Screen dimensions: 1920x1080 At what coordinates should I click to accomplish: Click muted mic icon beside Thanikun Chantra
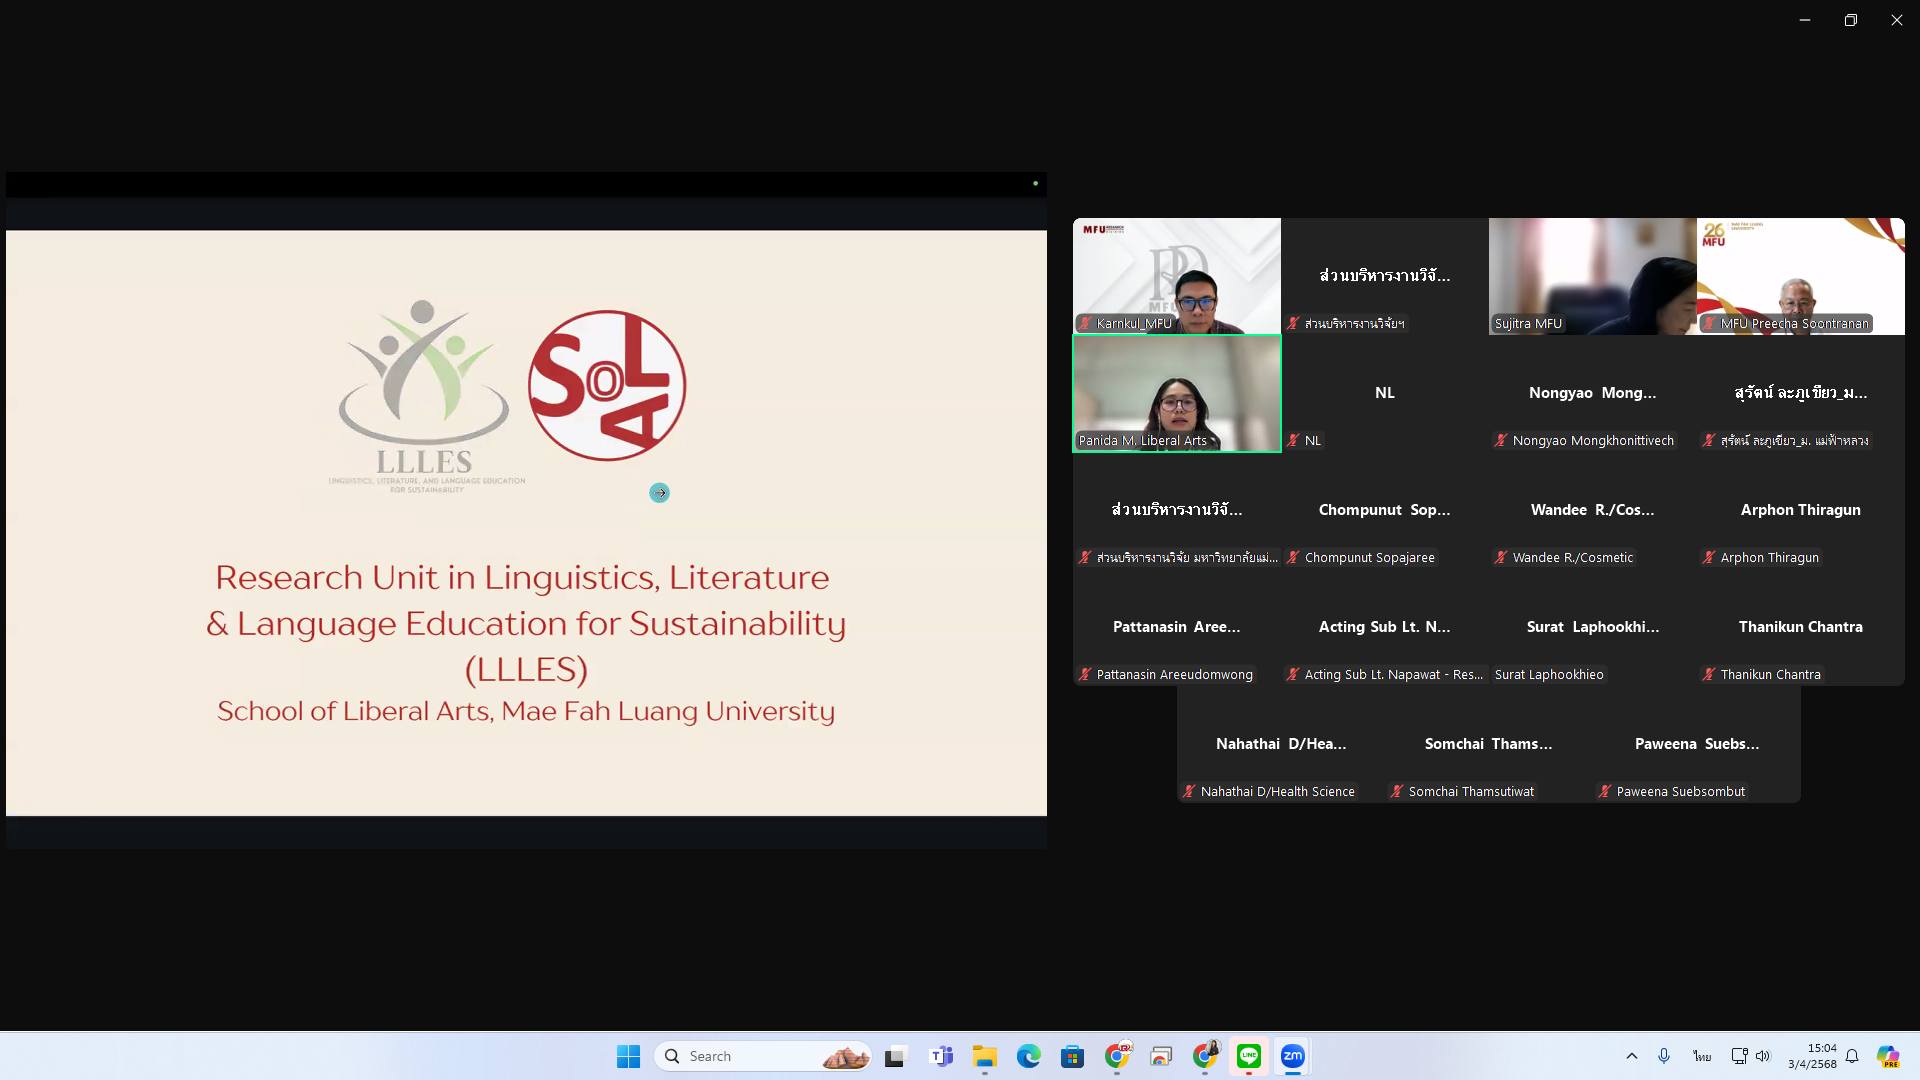click(1709, 675)
